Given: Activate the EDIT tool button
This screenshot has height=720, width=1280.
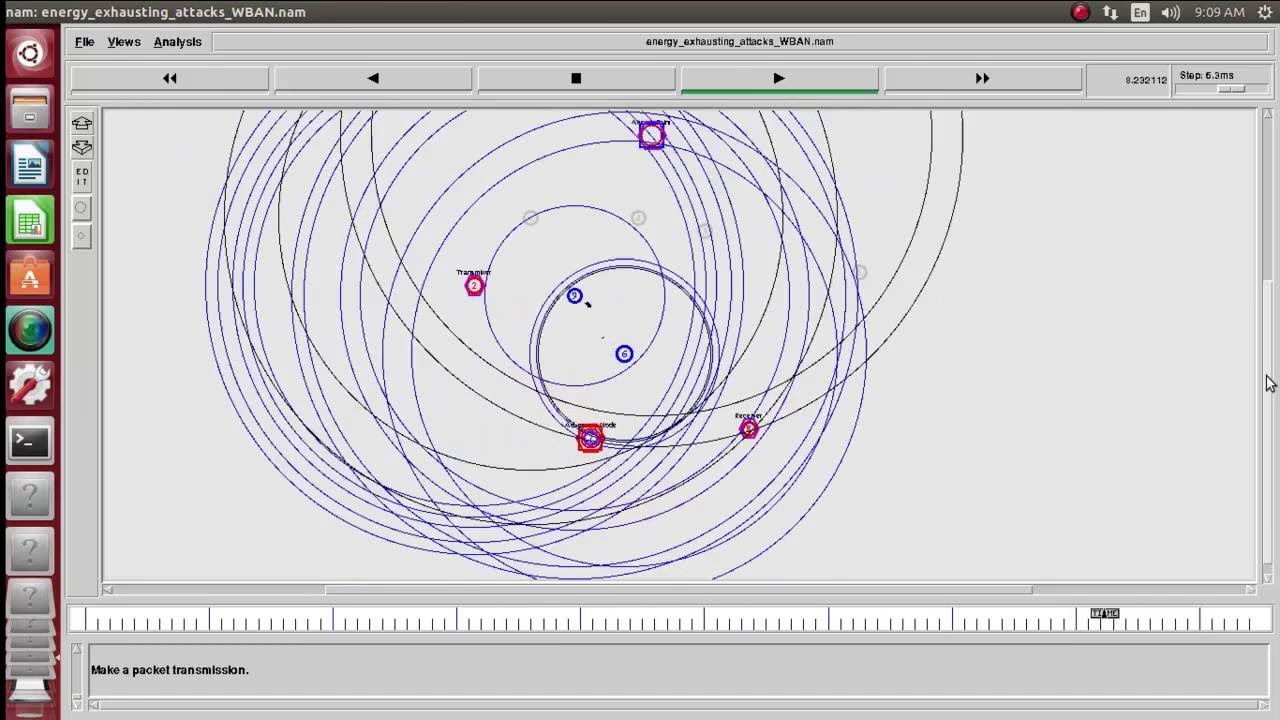Looking at the screenshot, I should coord(82,178).
